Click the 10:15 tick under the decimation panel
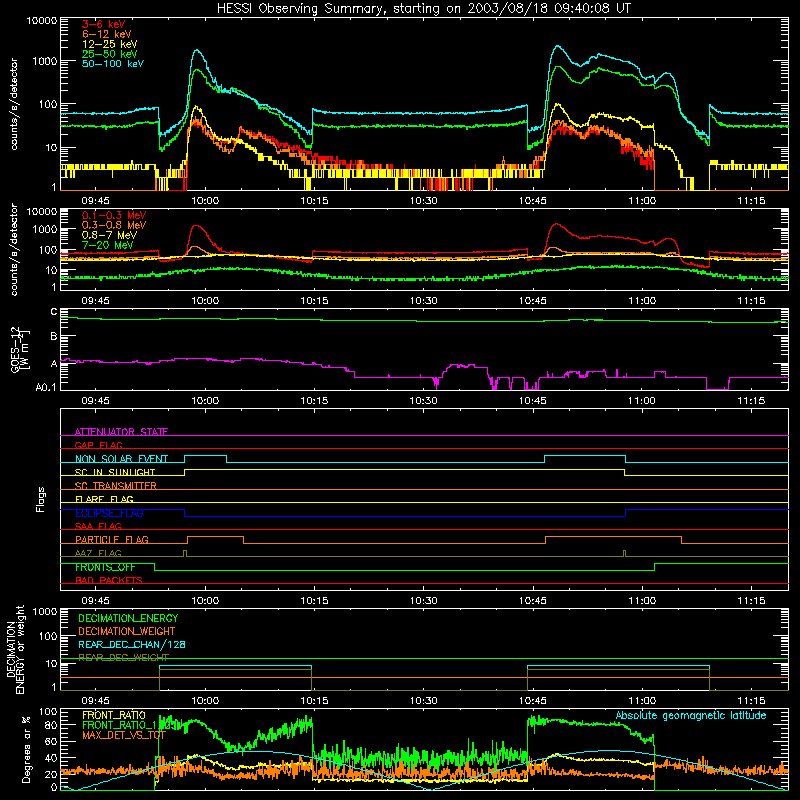 pos(314,701)
